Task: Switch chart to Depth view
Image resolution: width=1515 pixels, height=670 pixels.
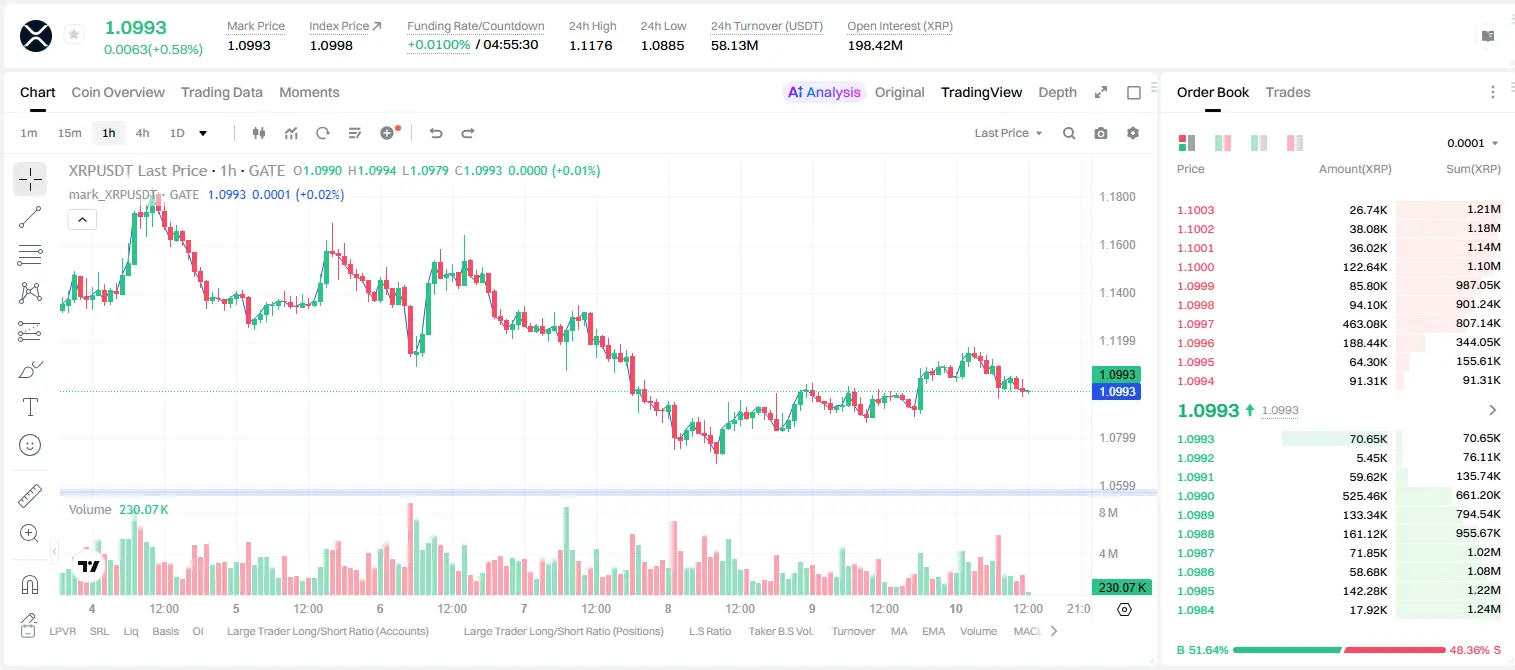Action: point(1057,92)
